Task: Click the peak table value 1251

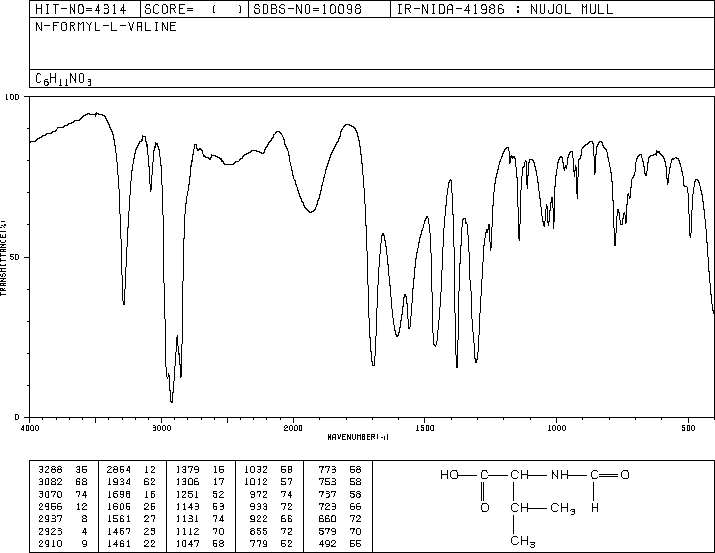Action: click(187, 494)
